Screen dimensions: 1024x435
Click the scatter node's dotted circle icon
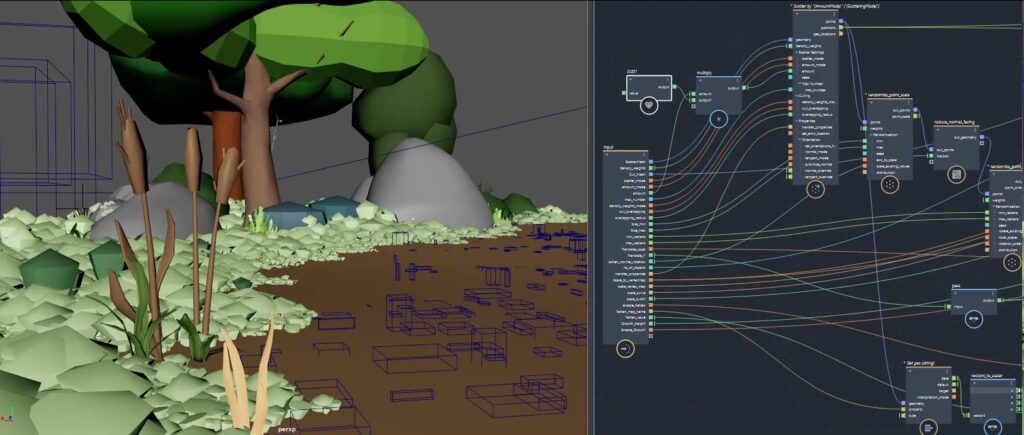point(815,187)
